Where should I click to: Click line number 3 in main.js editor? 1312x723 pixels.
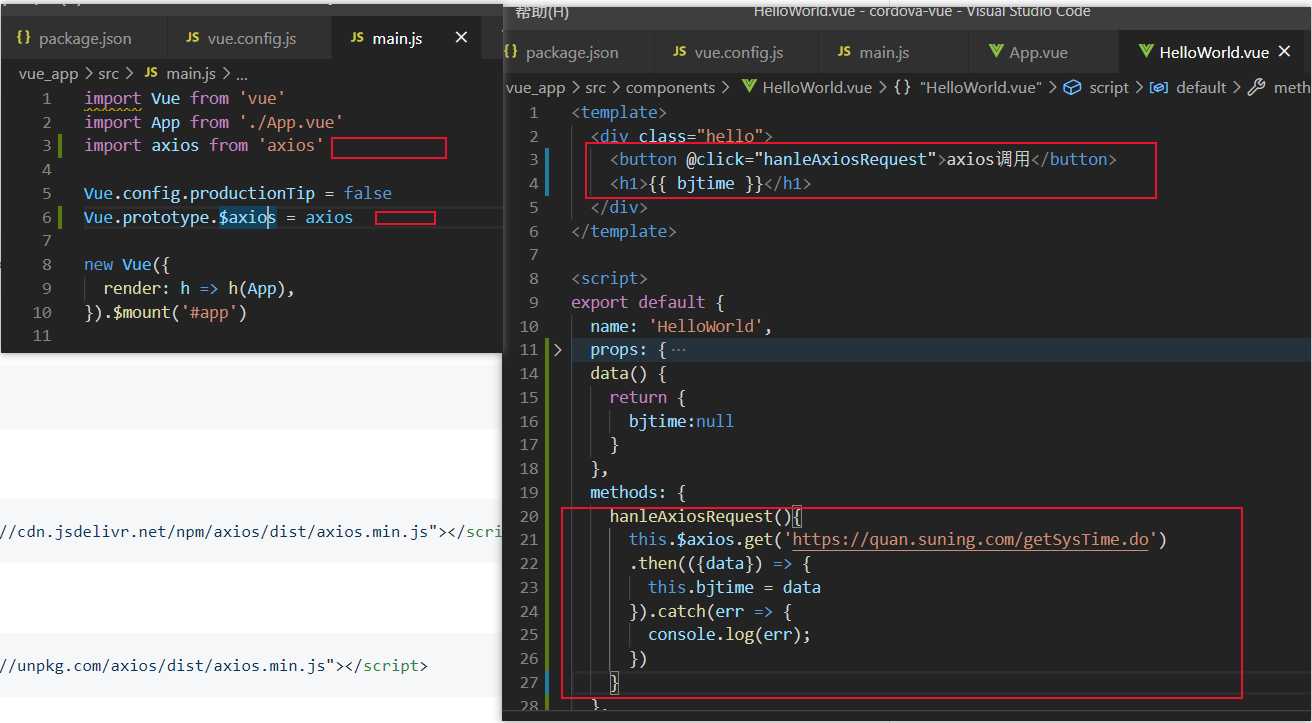pyautogui.click(x=46, y=146)
